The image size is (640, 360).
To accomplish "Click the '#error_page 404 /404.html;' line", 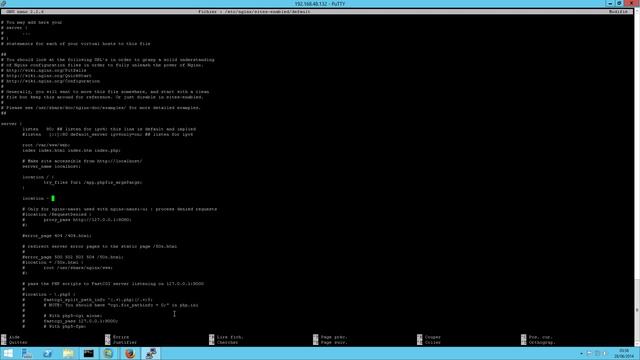I will point(57,236).
